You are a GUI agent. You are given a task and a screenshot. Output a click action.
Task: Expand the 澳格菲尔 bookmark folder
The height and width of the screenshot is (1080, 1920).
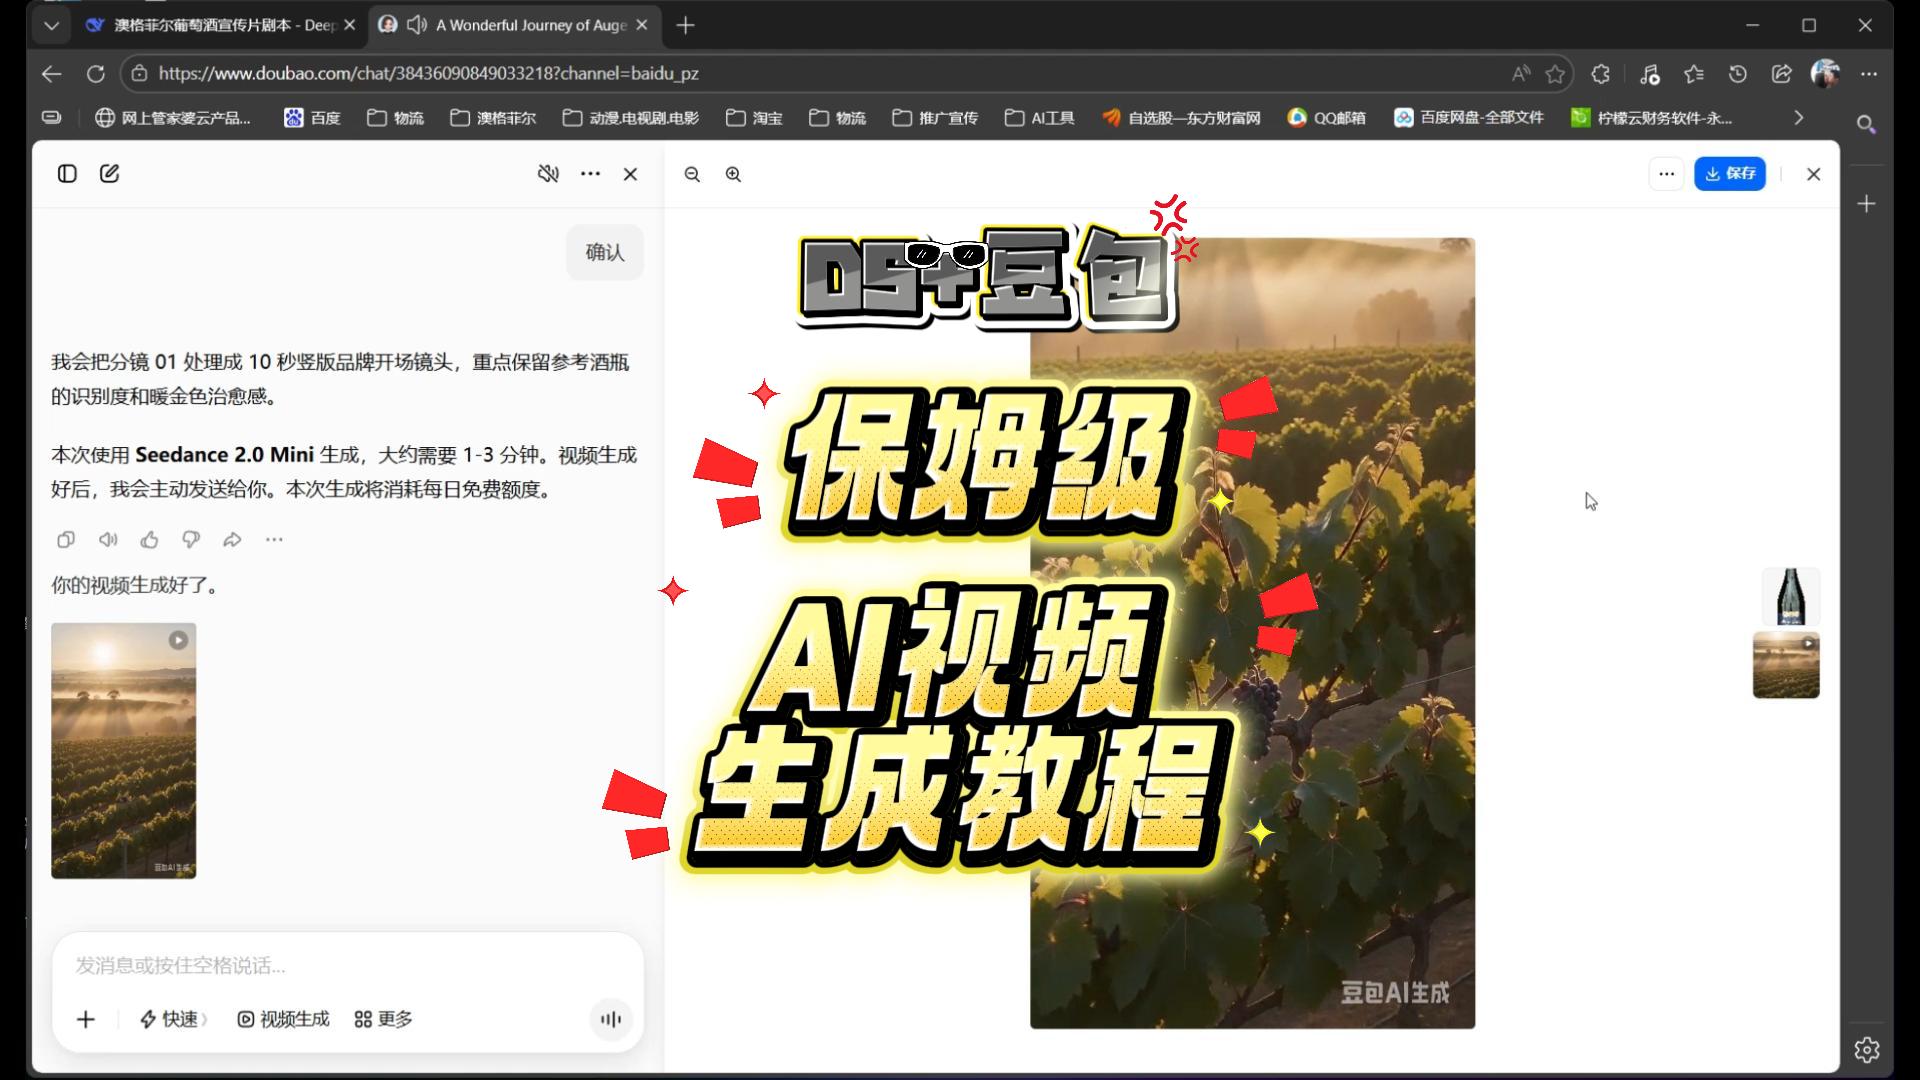pyautogui.click(x=493, y=118)
